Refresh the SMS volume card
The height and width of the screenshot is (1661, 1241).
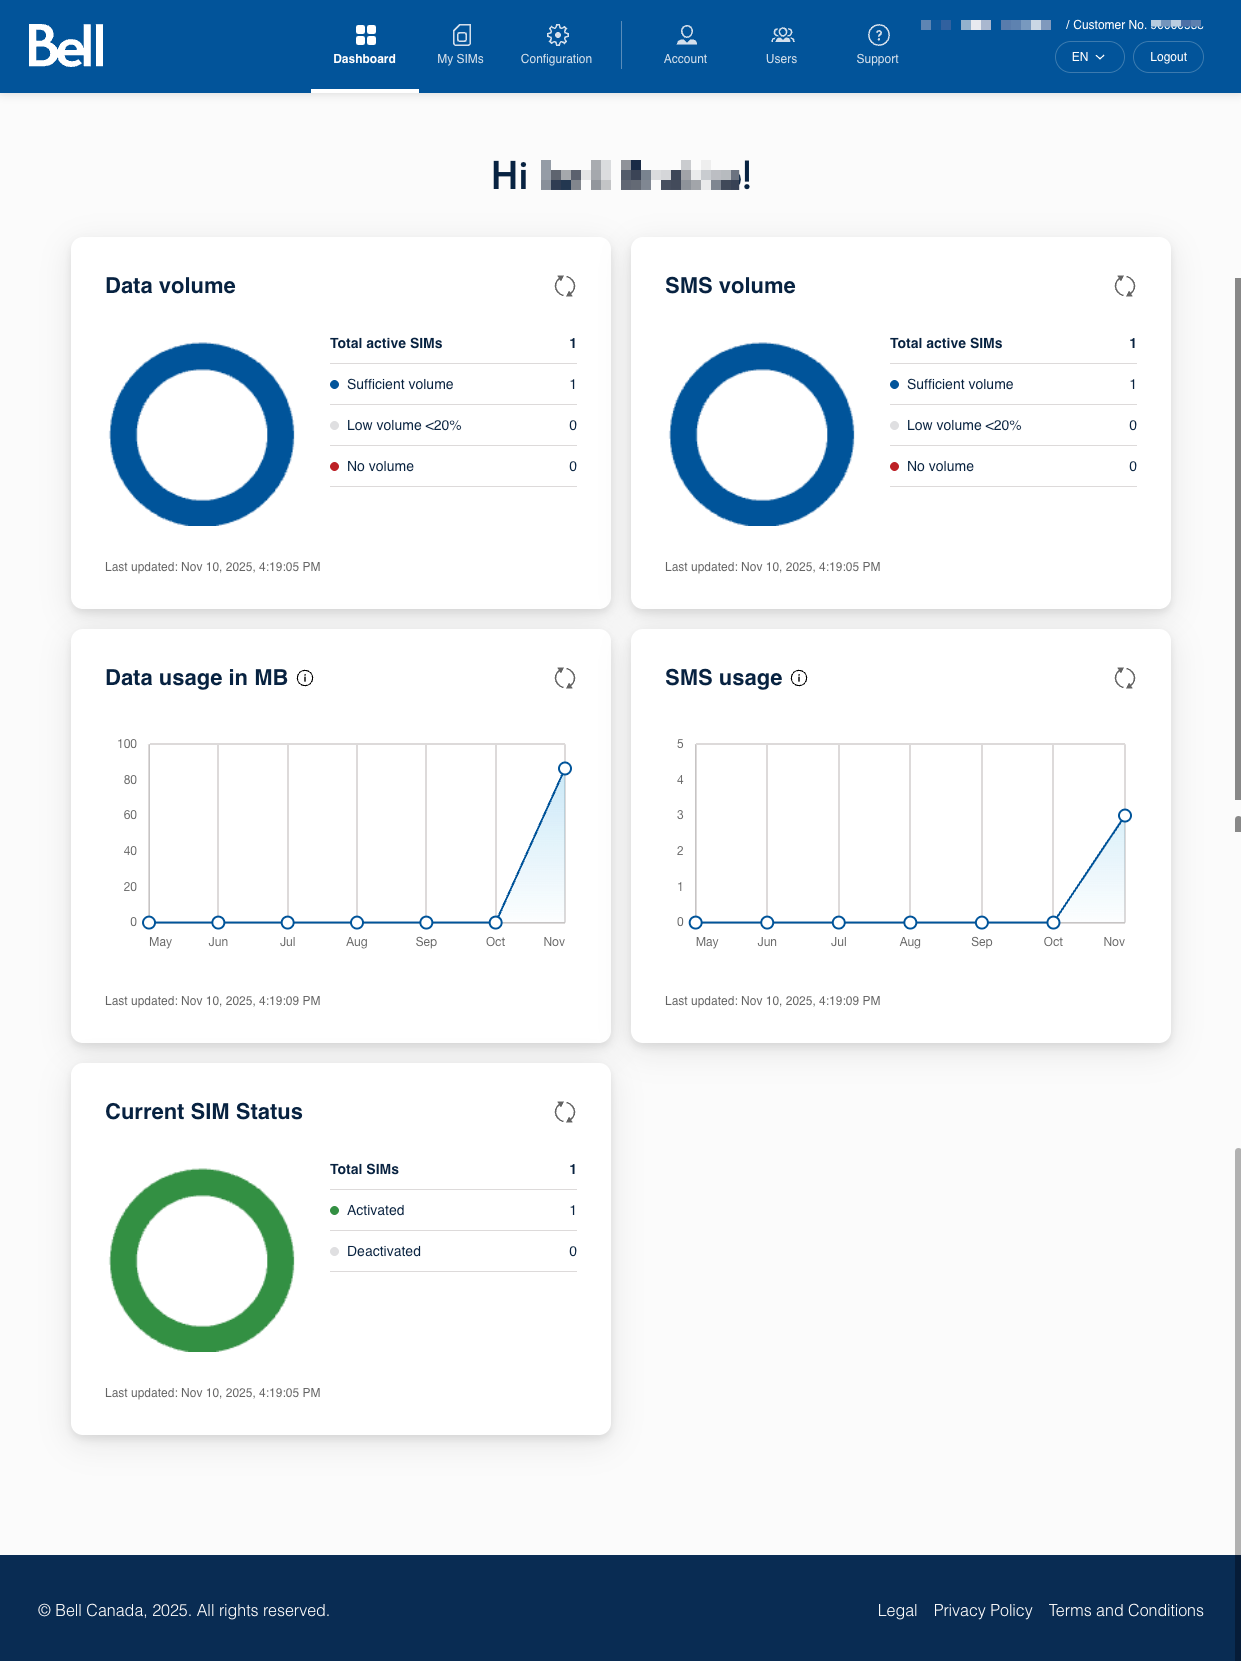pos(1125,286)
